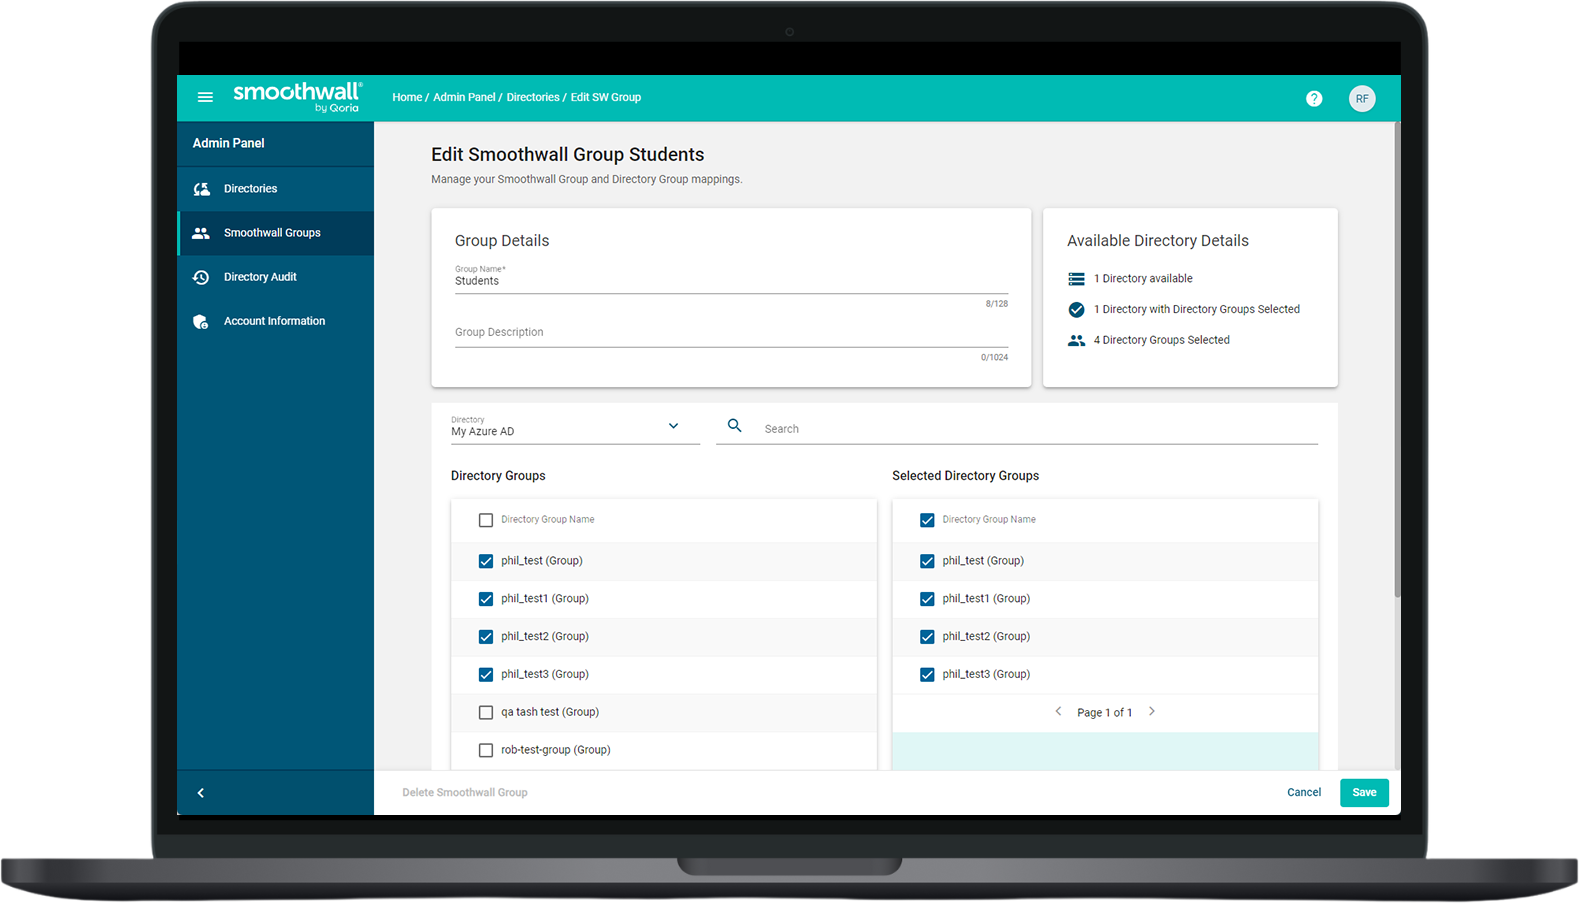Click the 'Selected Directory Groups' heading
Viewport: 1579px width, 904px height.
[x=966, y=476]
